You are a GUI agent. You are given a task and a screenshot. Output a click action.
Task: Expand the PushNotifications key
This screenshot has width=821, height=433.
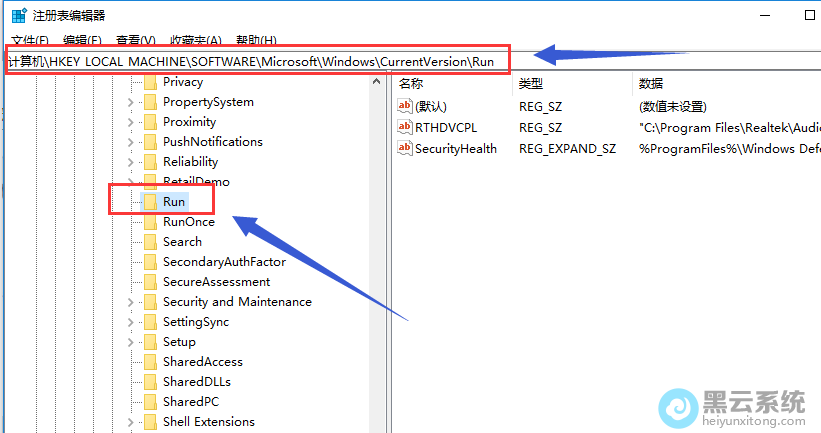tap(130, 142)
